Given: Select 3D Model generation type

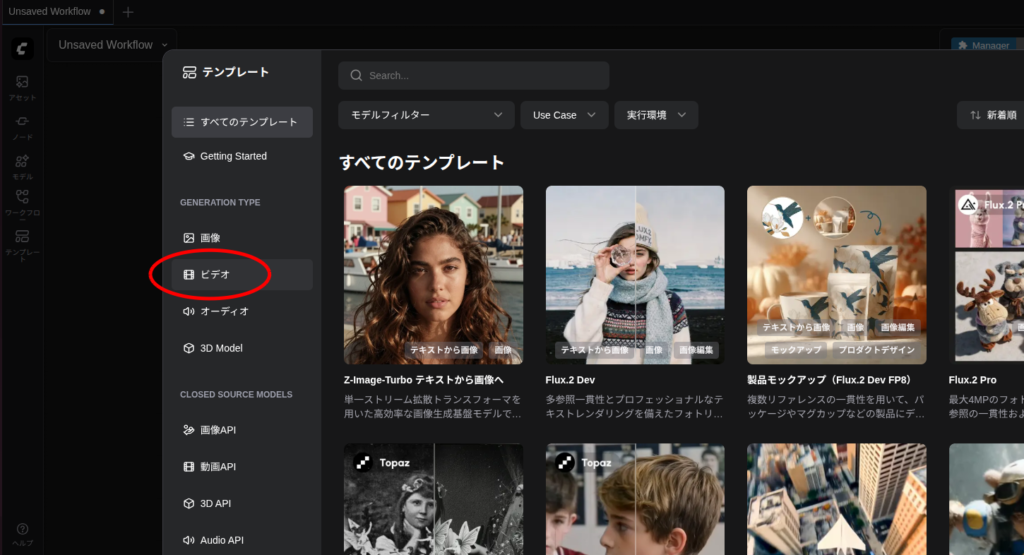Looking at the screenshot, I should pos(242,348).
